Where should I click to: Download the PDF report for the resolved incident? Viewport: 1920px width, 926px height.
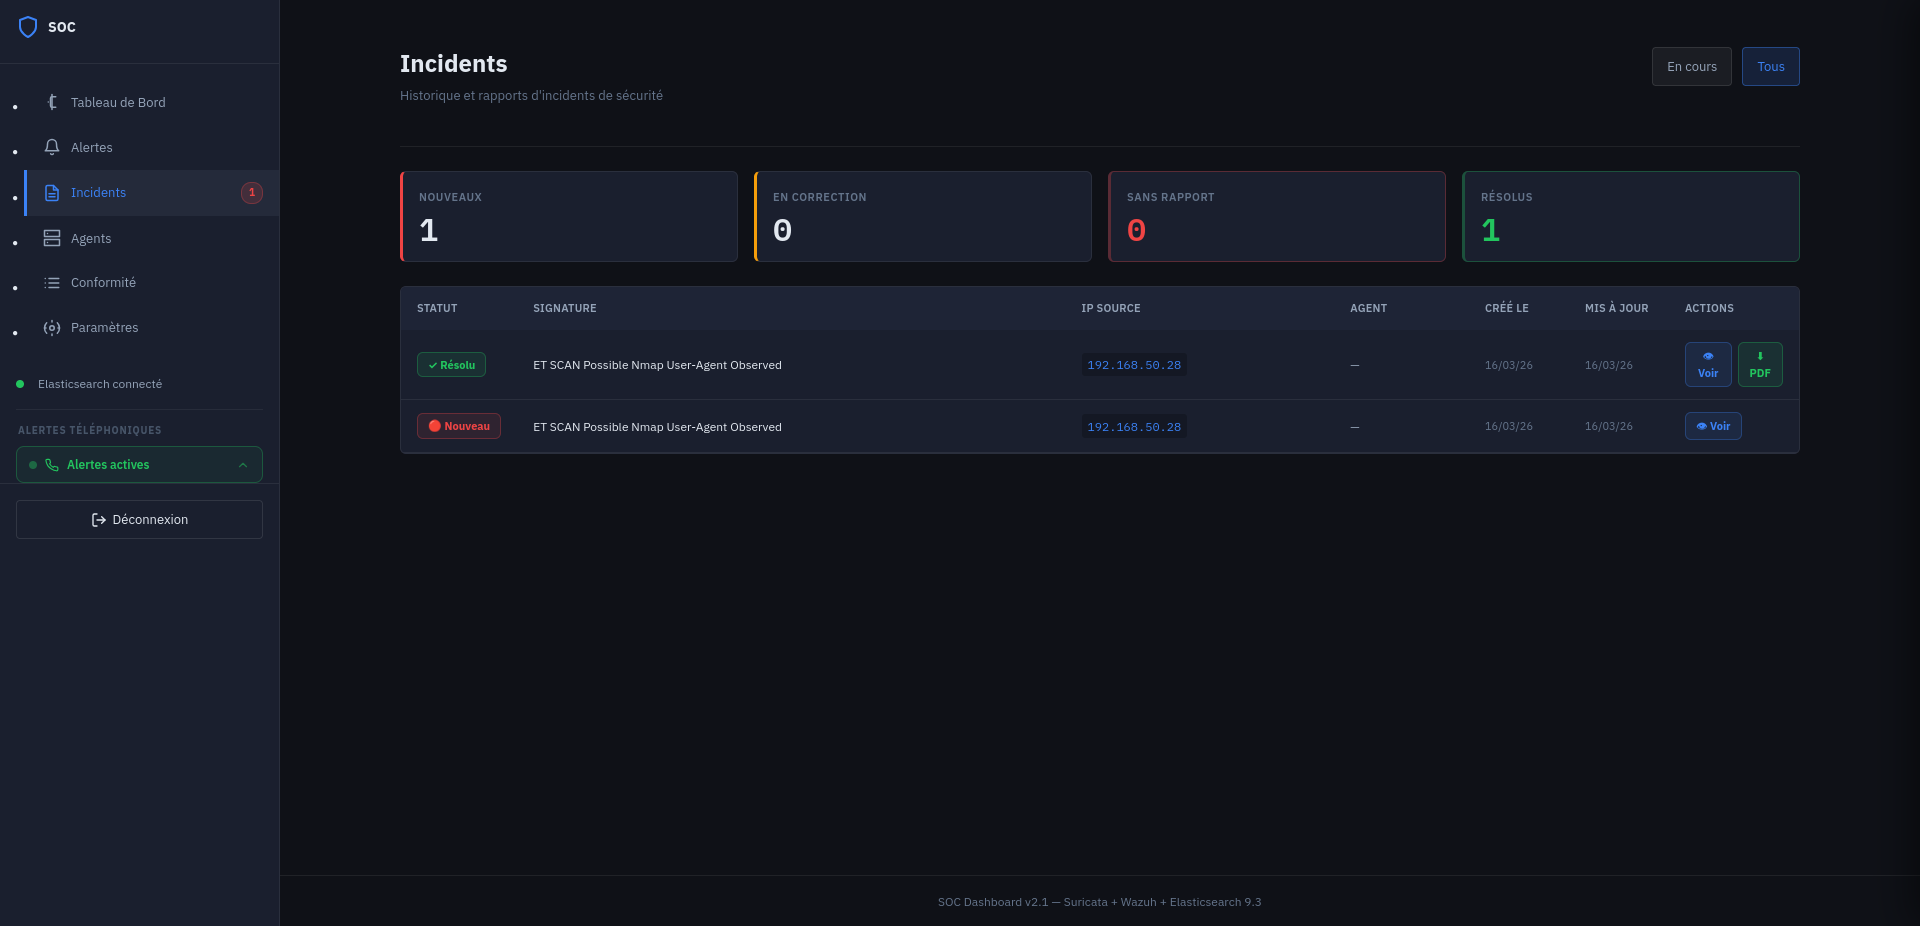pos(1760,365)
